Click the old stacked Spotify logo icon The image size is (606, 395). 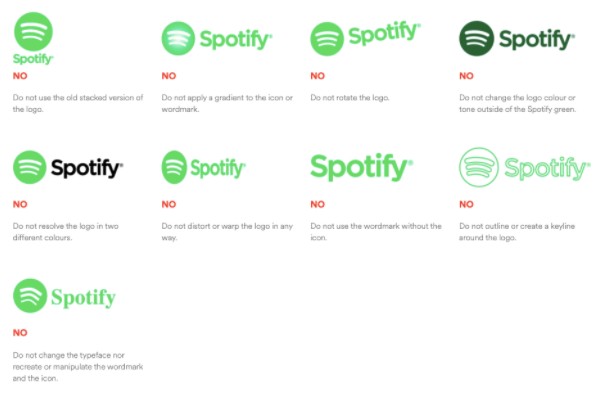[33, 31]
